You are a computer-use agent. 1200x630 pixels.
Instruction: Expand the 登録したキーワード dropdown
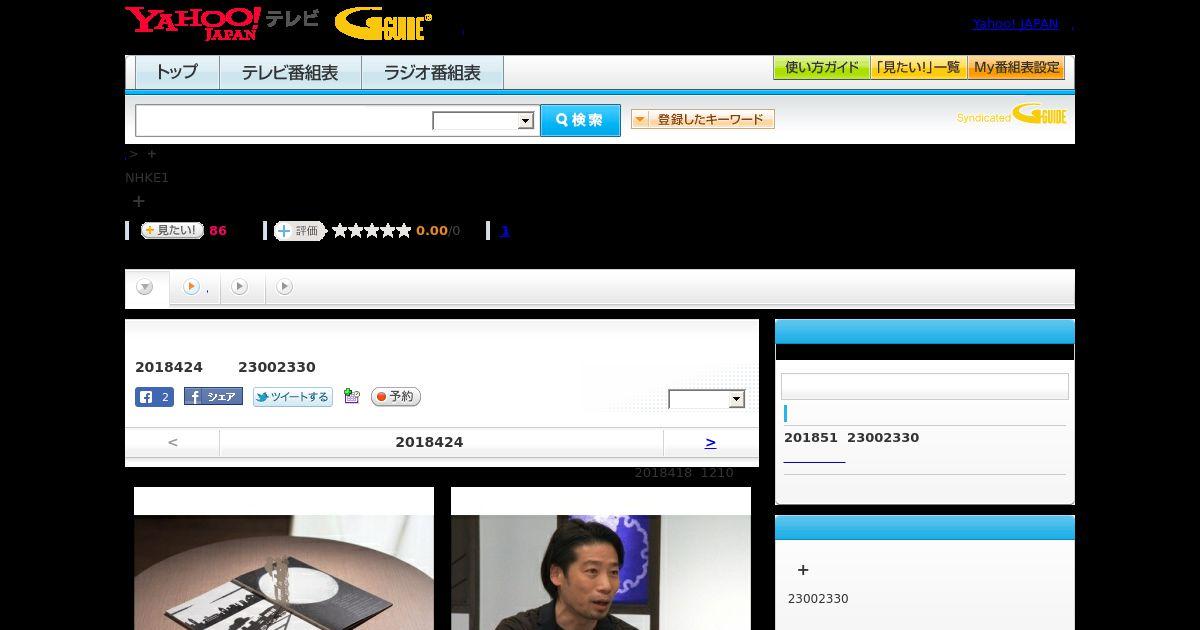coord(703,119)
